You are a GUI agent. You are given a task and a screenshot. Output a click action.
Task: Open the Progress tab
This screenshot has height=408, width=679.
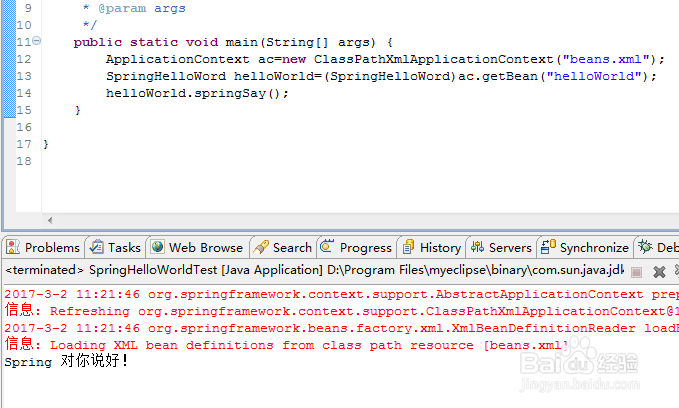356,247
